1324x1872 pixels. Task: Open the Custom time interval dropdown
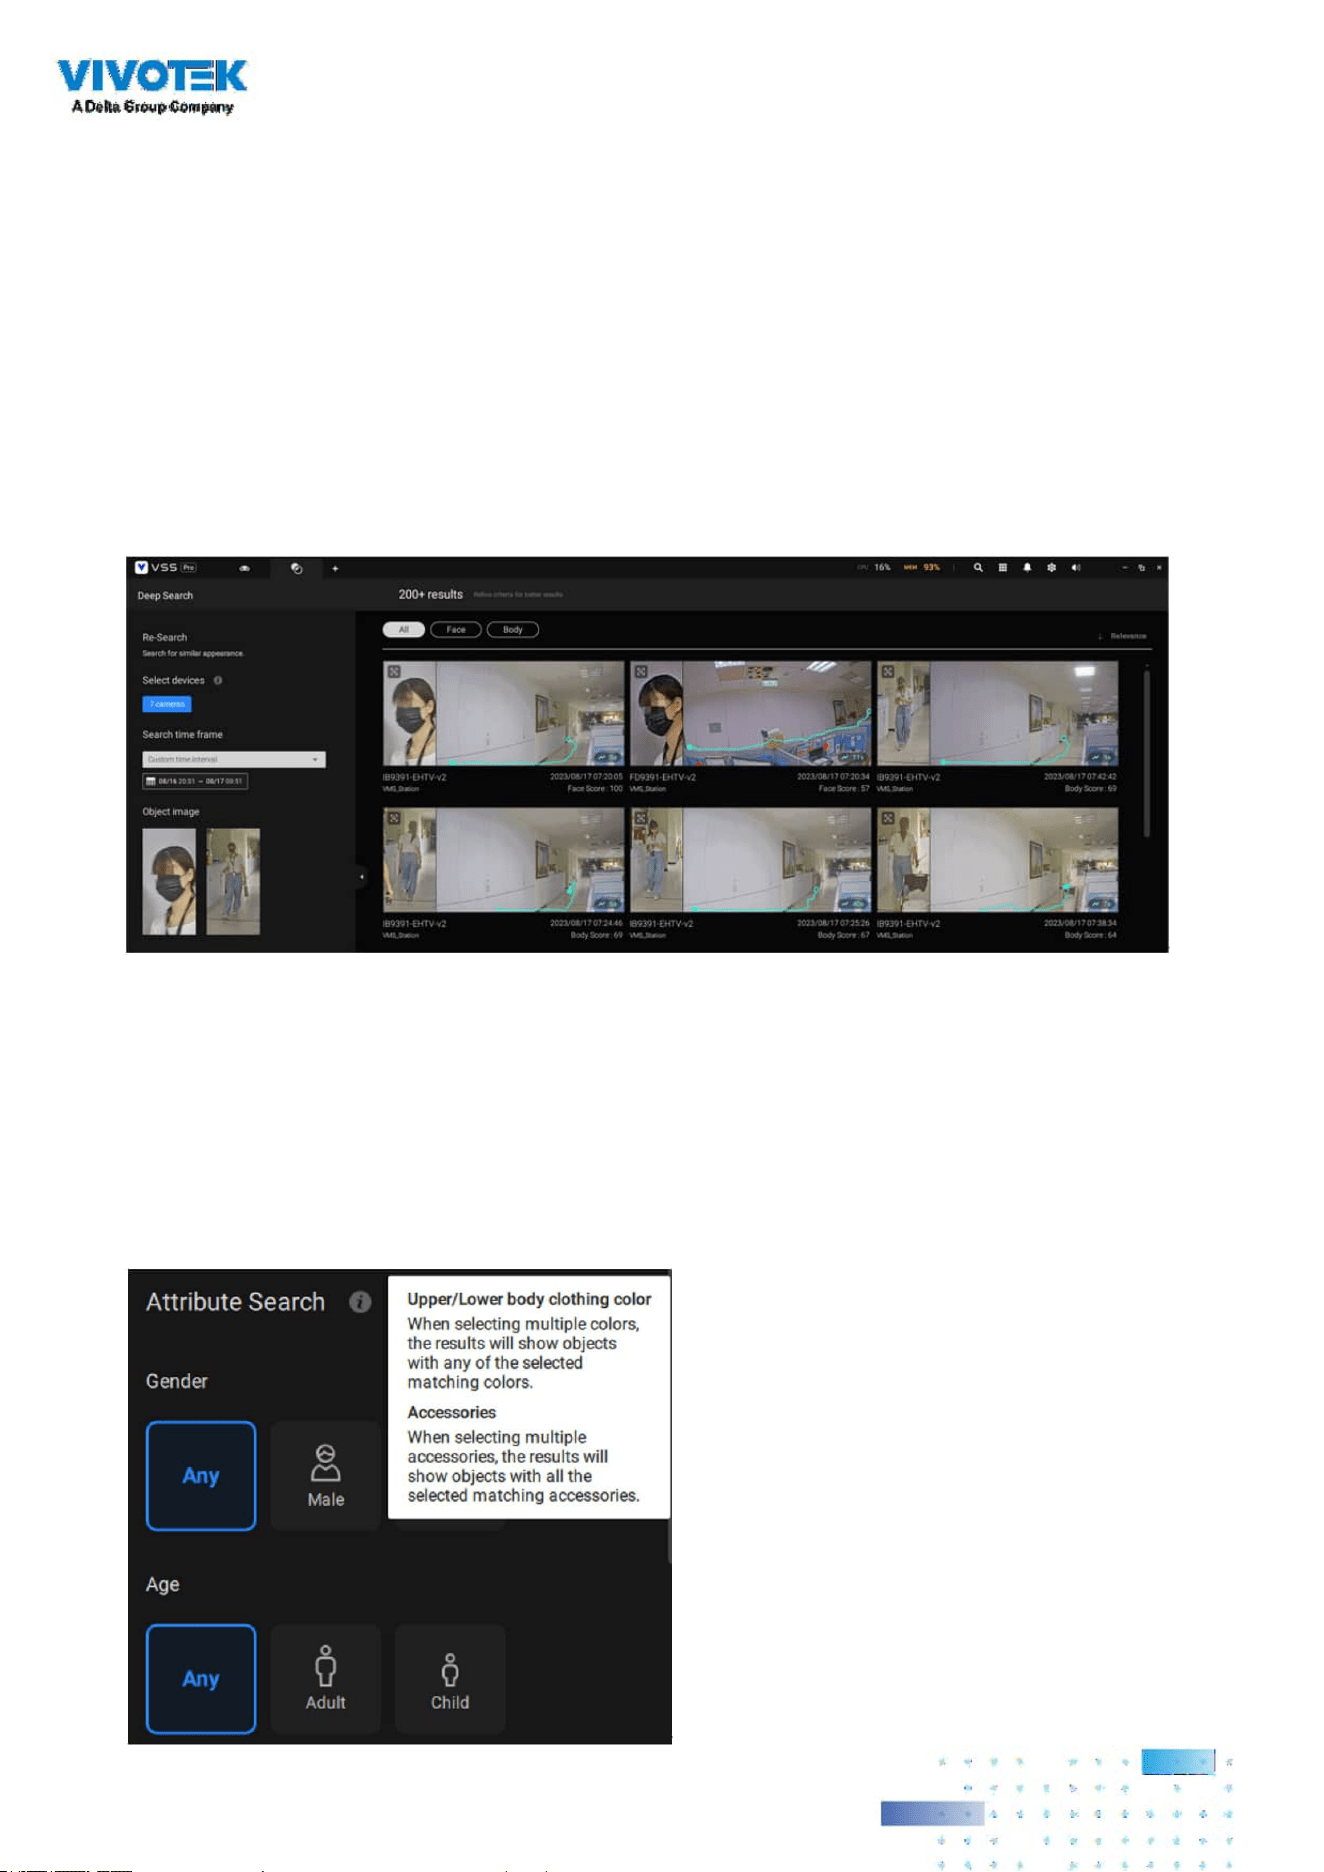click(234, 759)
